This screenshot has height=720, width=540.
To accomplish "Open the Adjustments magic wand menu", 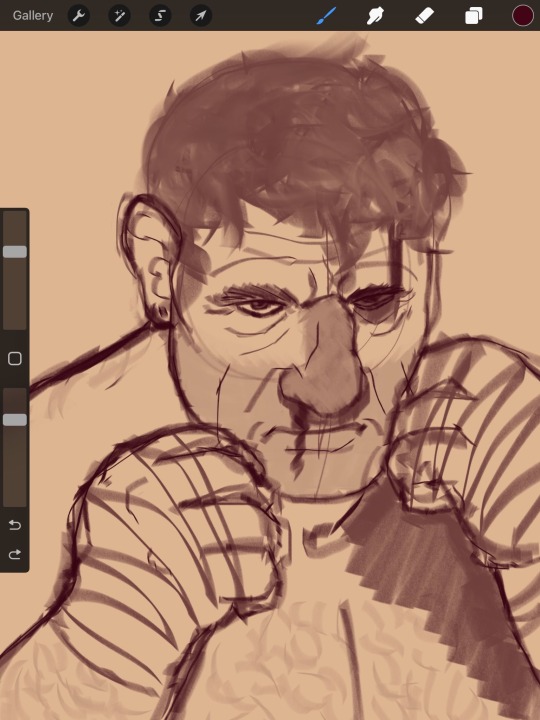I will coord(119,16).
